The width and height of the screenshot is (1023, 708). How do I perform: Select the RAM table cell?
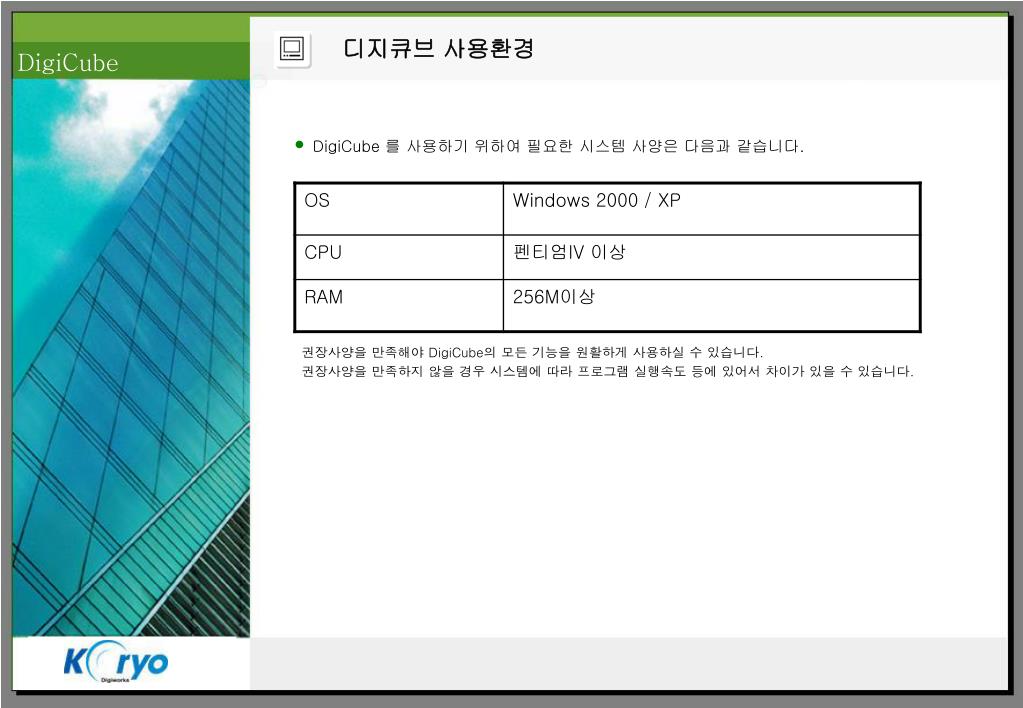(x=399, y=305)
